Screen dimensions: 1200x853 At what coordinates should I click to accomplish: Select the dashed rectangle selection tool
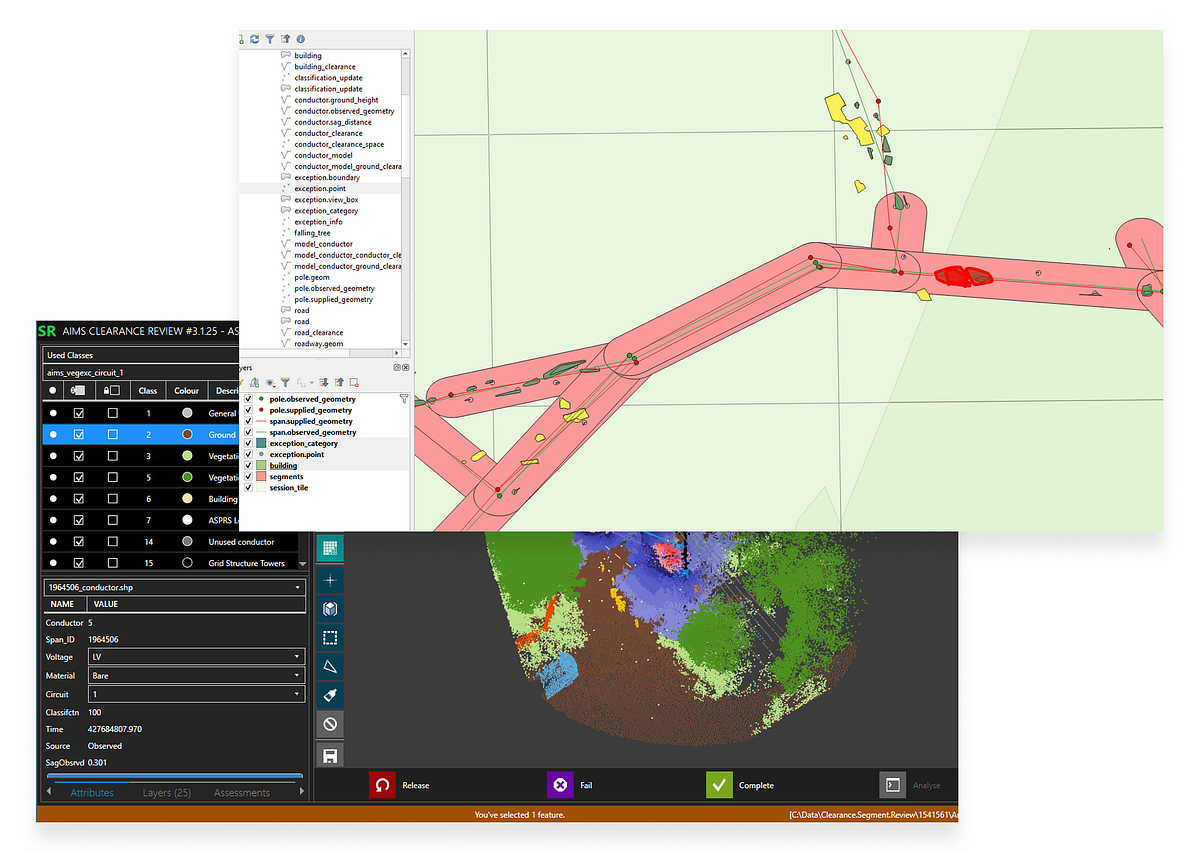(x=330, y=637)
